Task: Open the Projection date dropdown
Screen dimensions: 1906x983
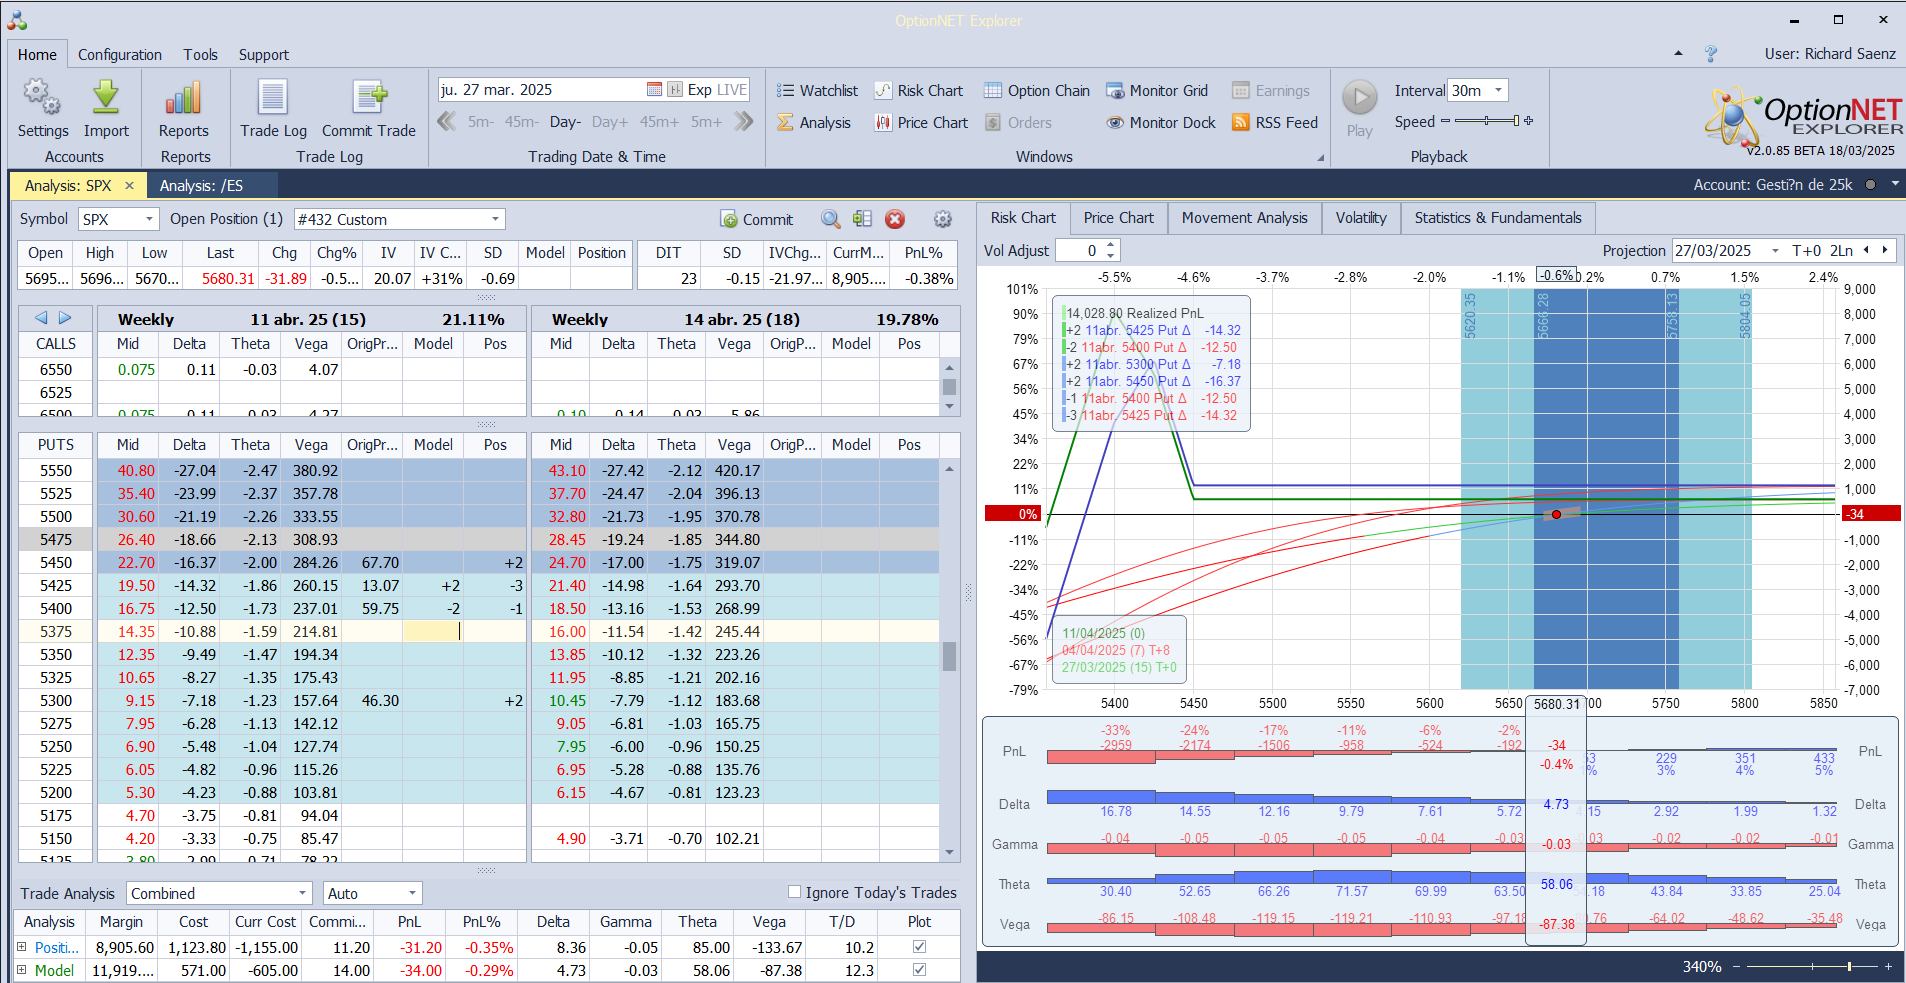Action: coord(1775,251)
